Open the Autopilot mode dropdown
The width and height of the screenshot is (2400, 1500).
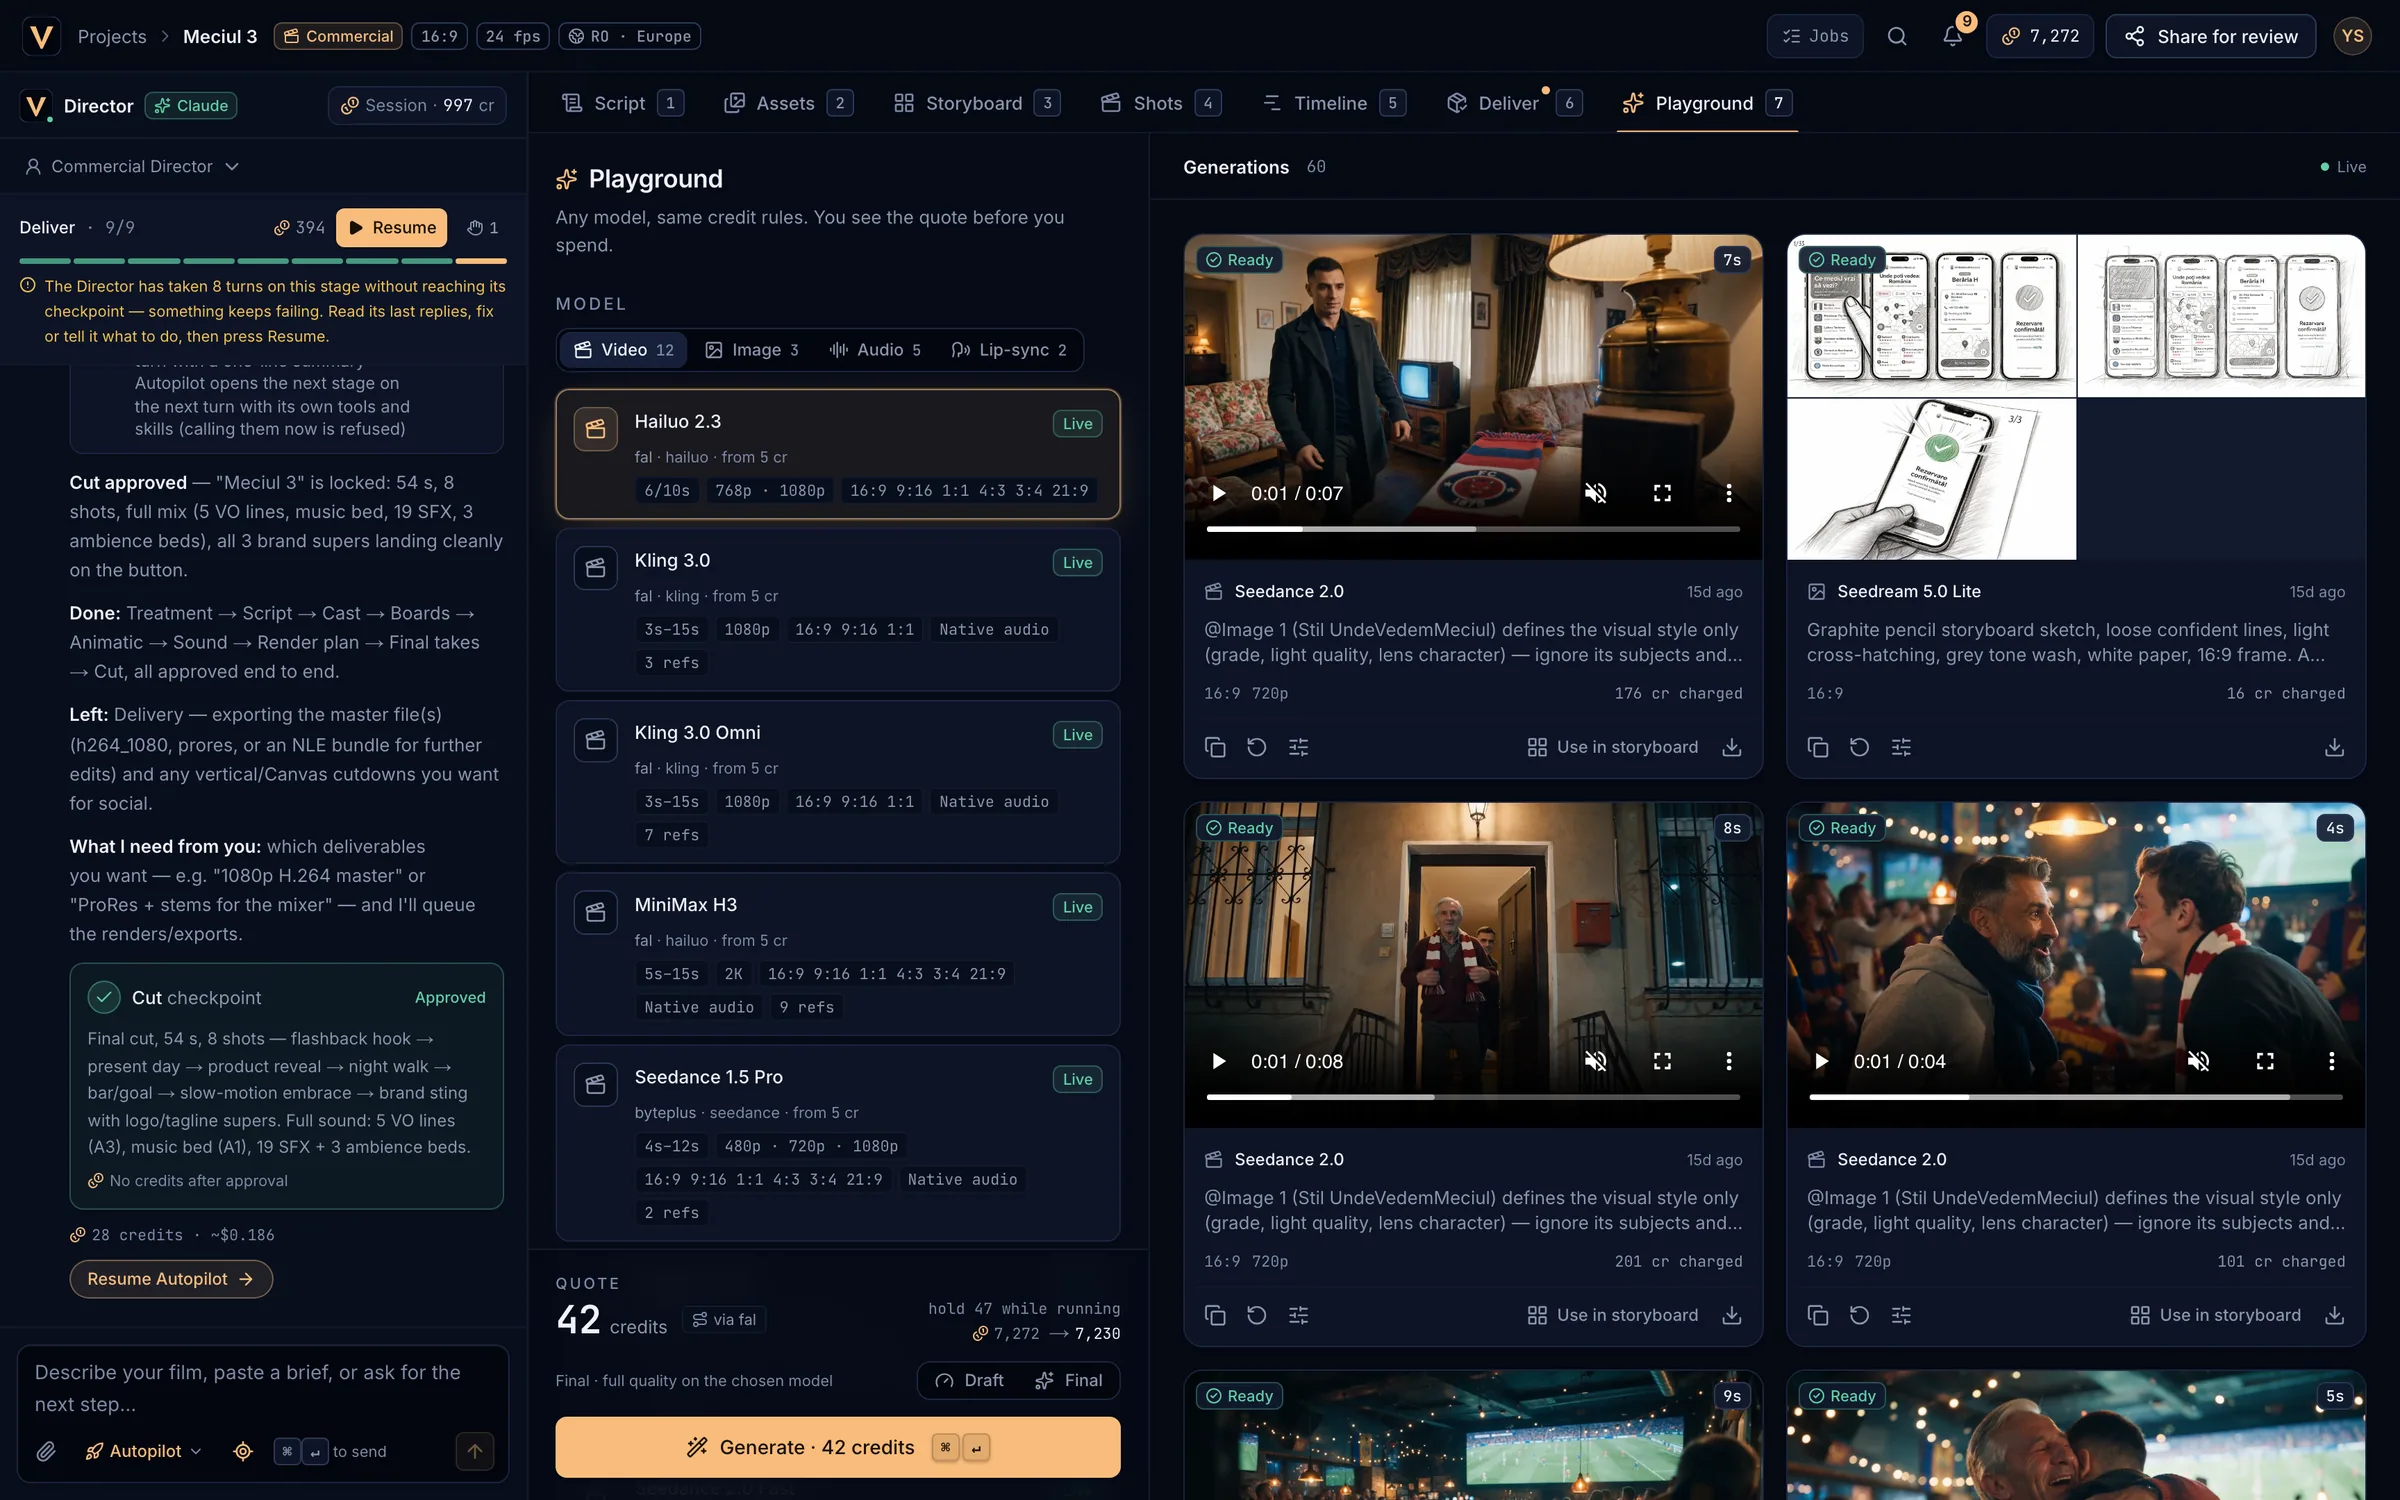tap(143, 1451)
